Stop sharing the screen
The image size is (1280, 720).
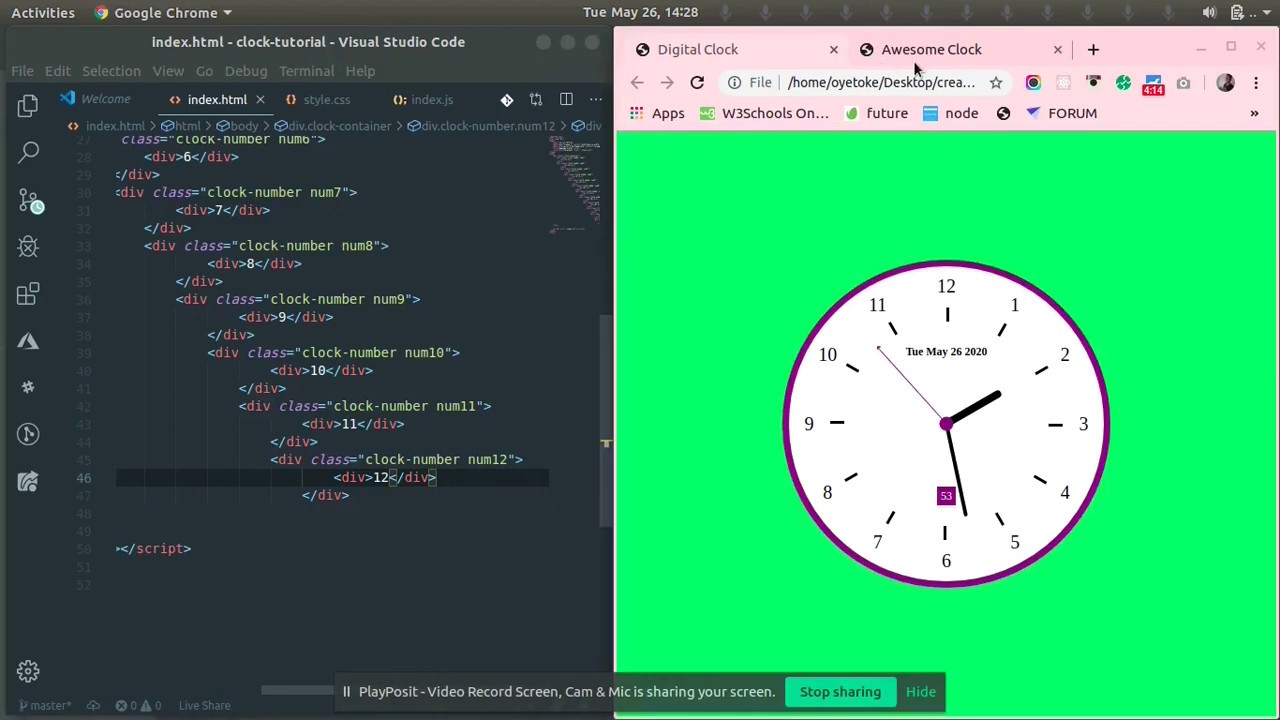(840, 692)
